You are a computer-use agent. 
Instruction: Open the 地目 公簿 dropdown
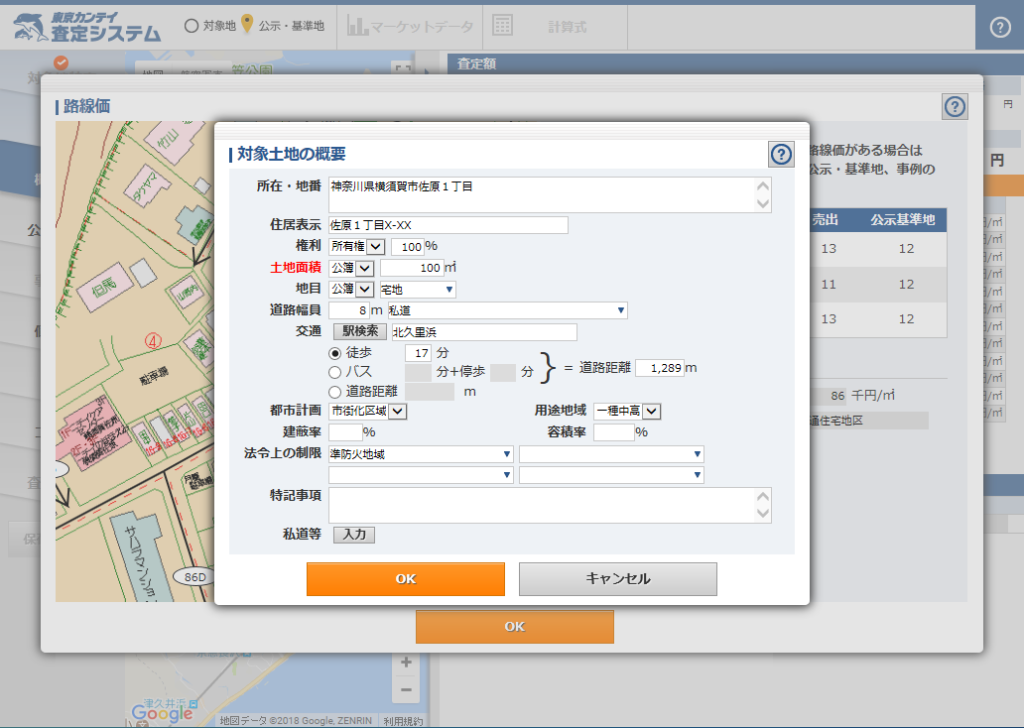351,289
